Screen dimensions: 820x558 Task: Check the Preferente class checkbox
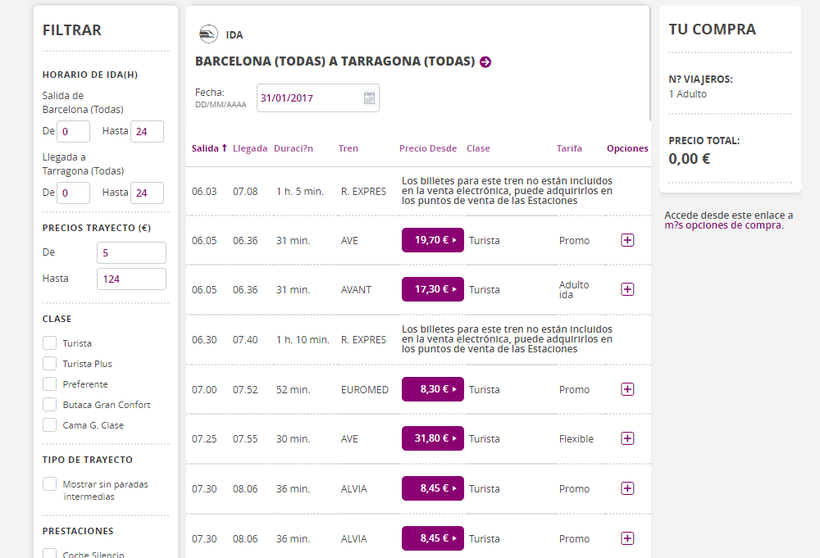(x=50, y=384)
